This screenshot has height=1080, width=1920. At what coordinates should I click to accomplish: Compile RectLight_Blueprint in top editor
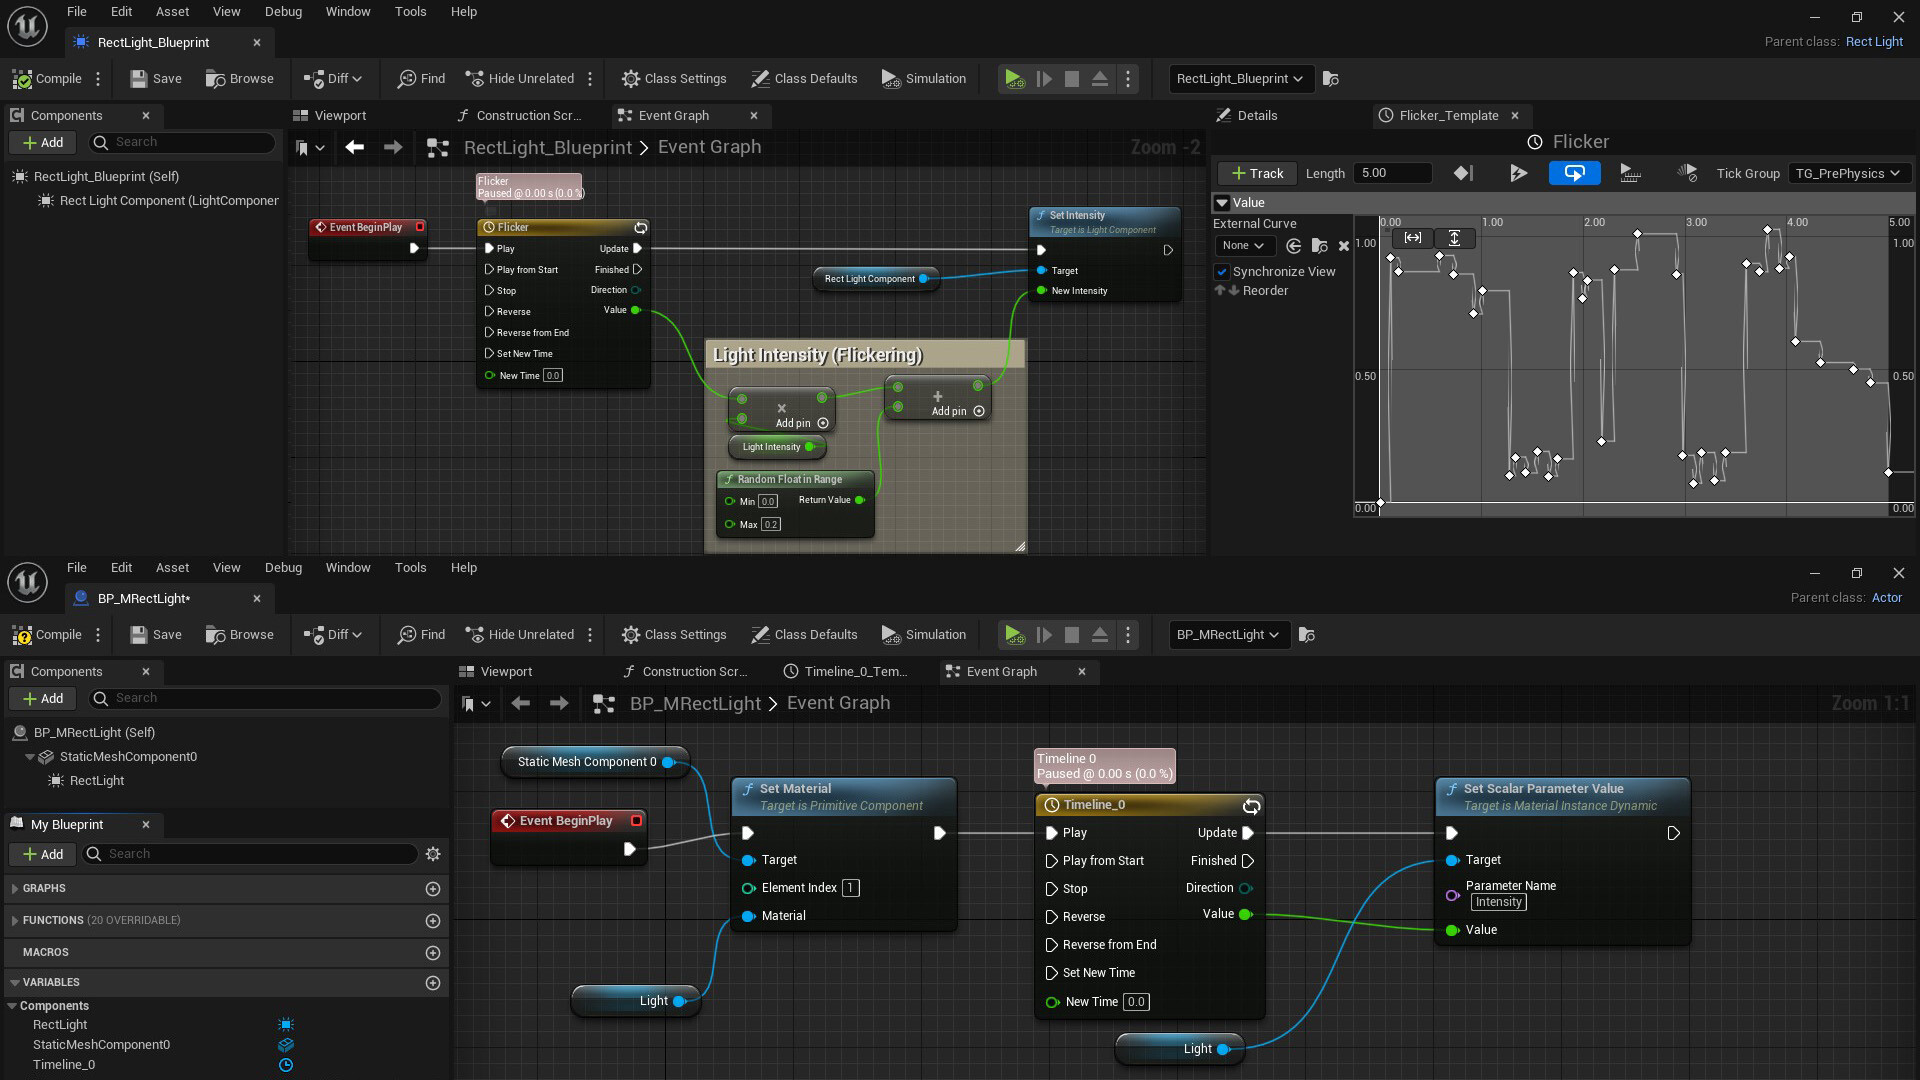pos(47,79)
